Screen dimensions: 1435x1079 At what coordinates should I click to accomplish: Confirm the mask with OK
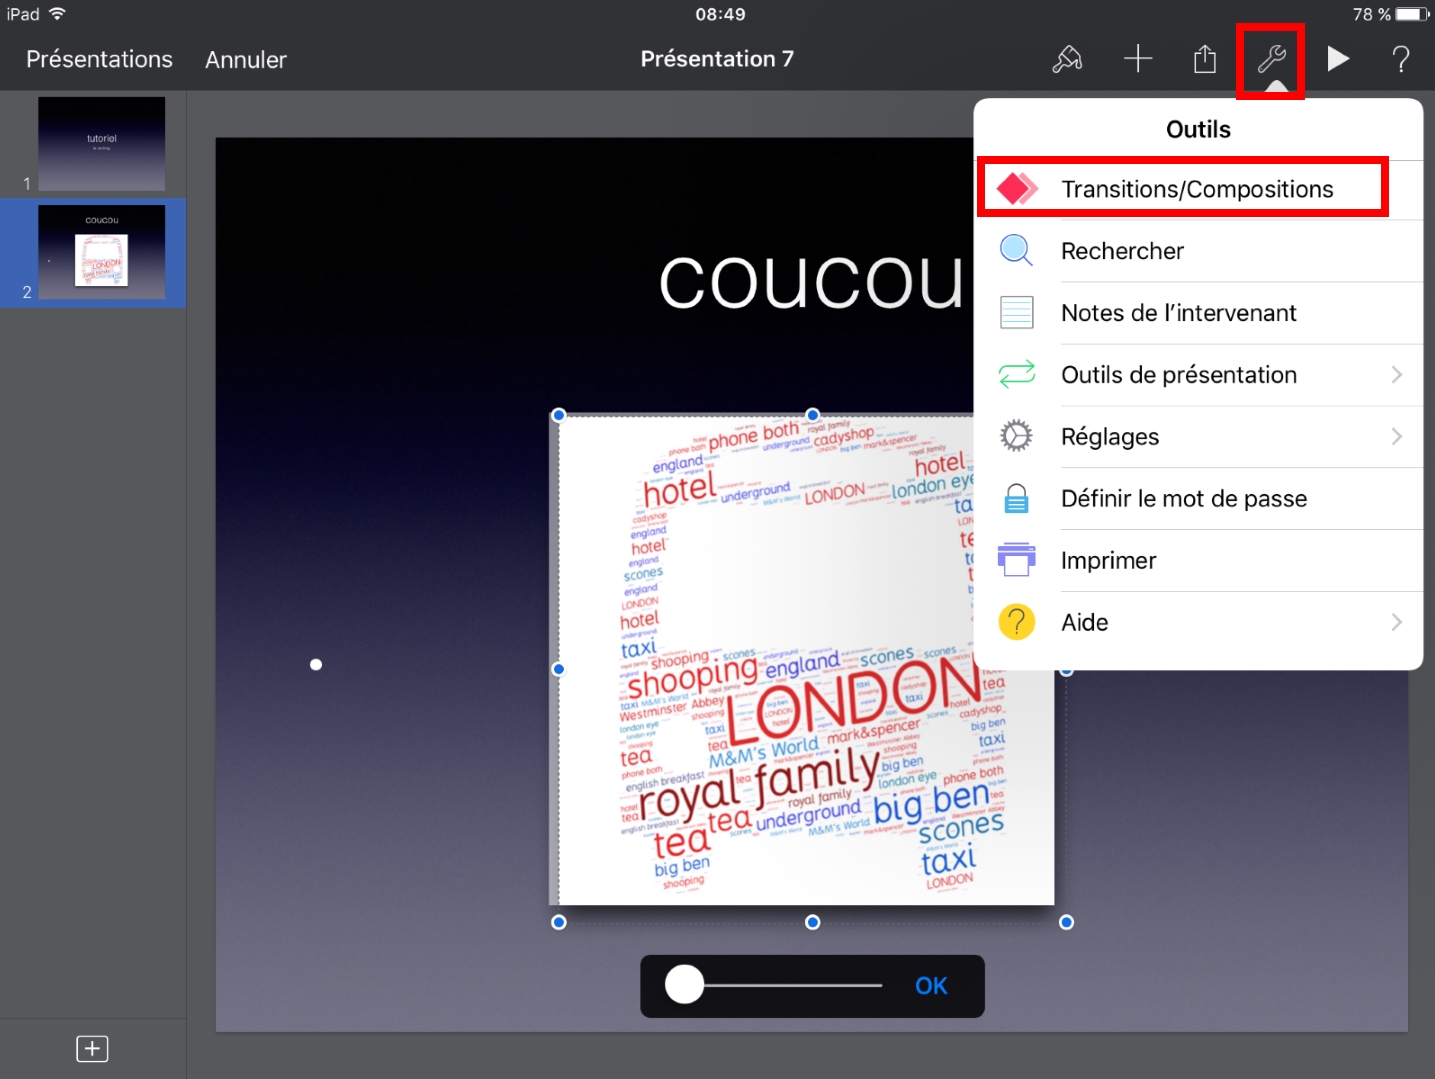[931, 986]
